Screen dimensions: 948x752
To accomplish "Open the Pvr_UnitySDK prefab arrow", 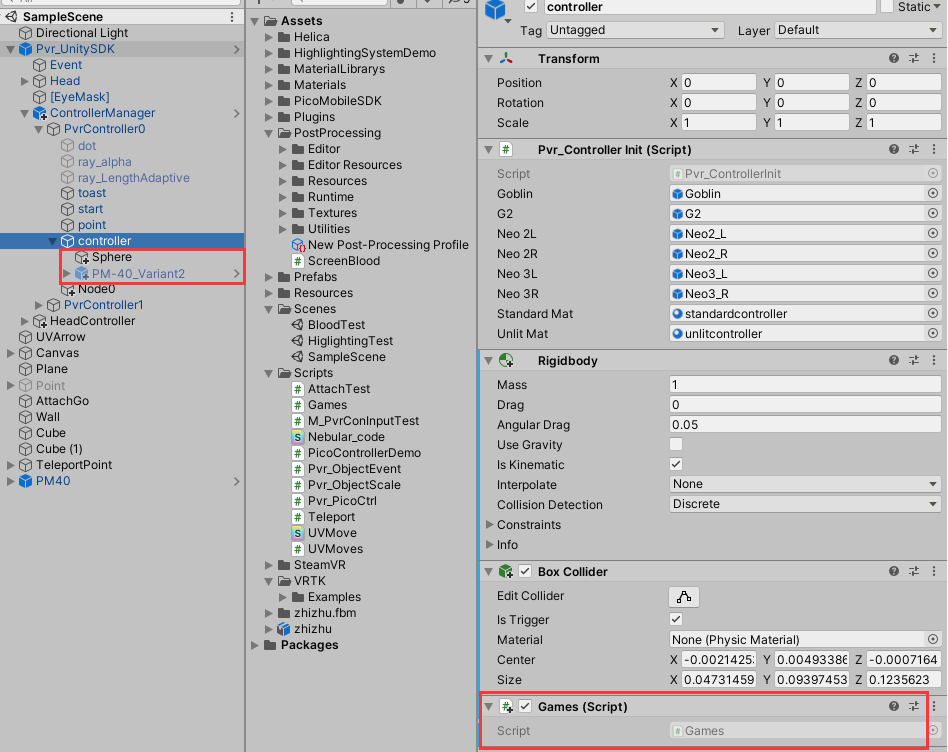I will coord(236,49).
